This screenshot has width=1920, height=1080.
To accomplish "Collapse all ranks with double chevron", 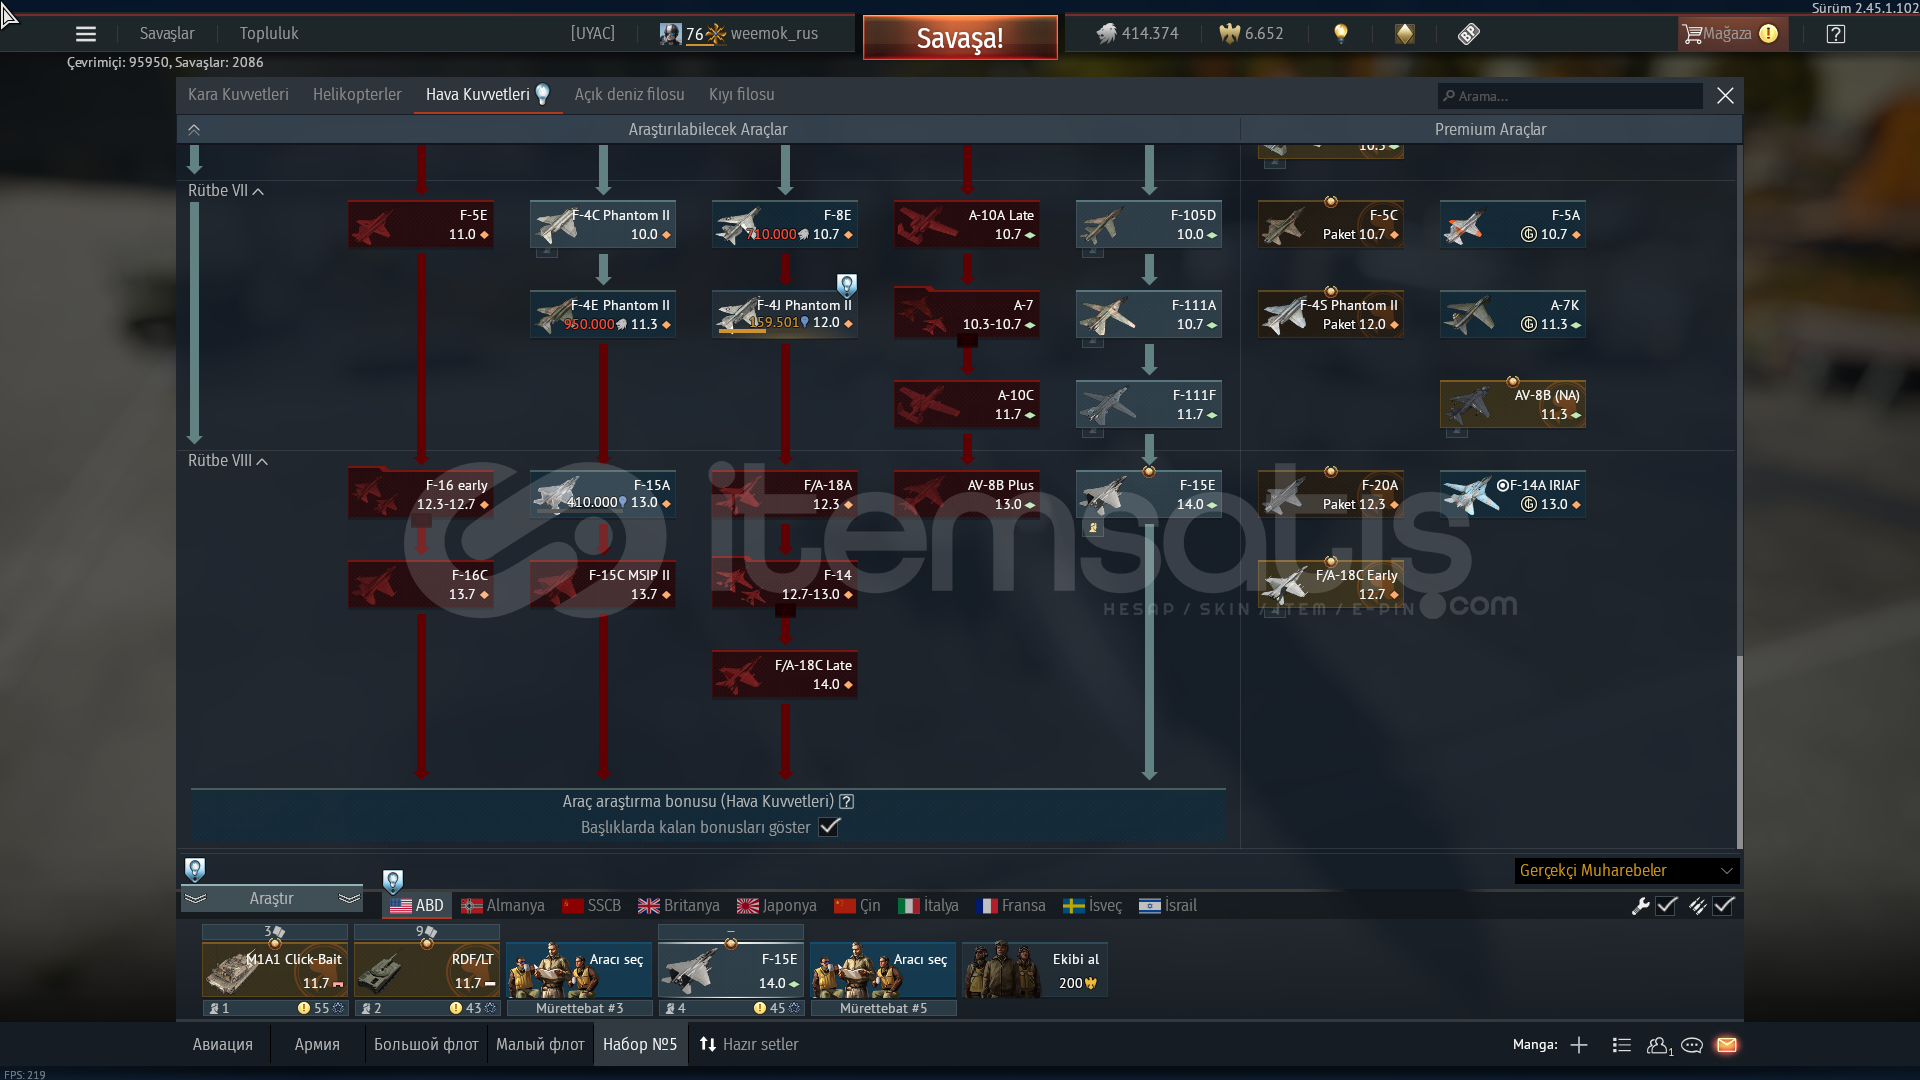I will [194, 130].
